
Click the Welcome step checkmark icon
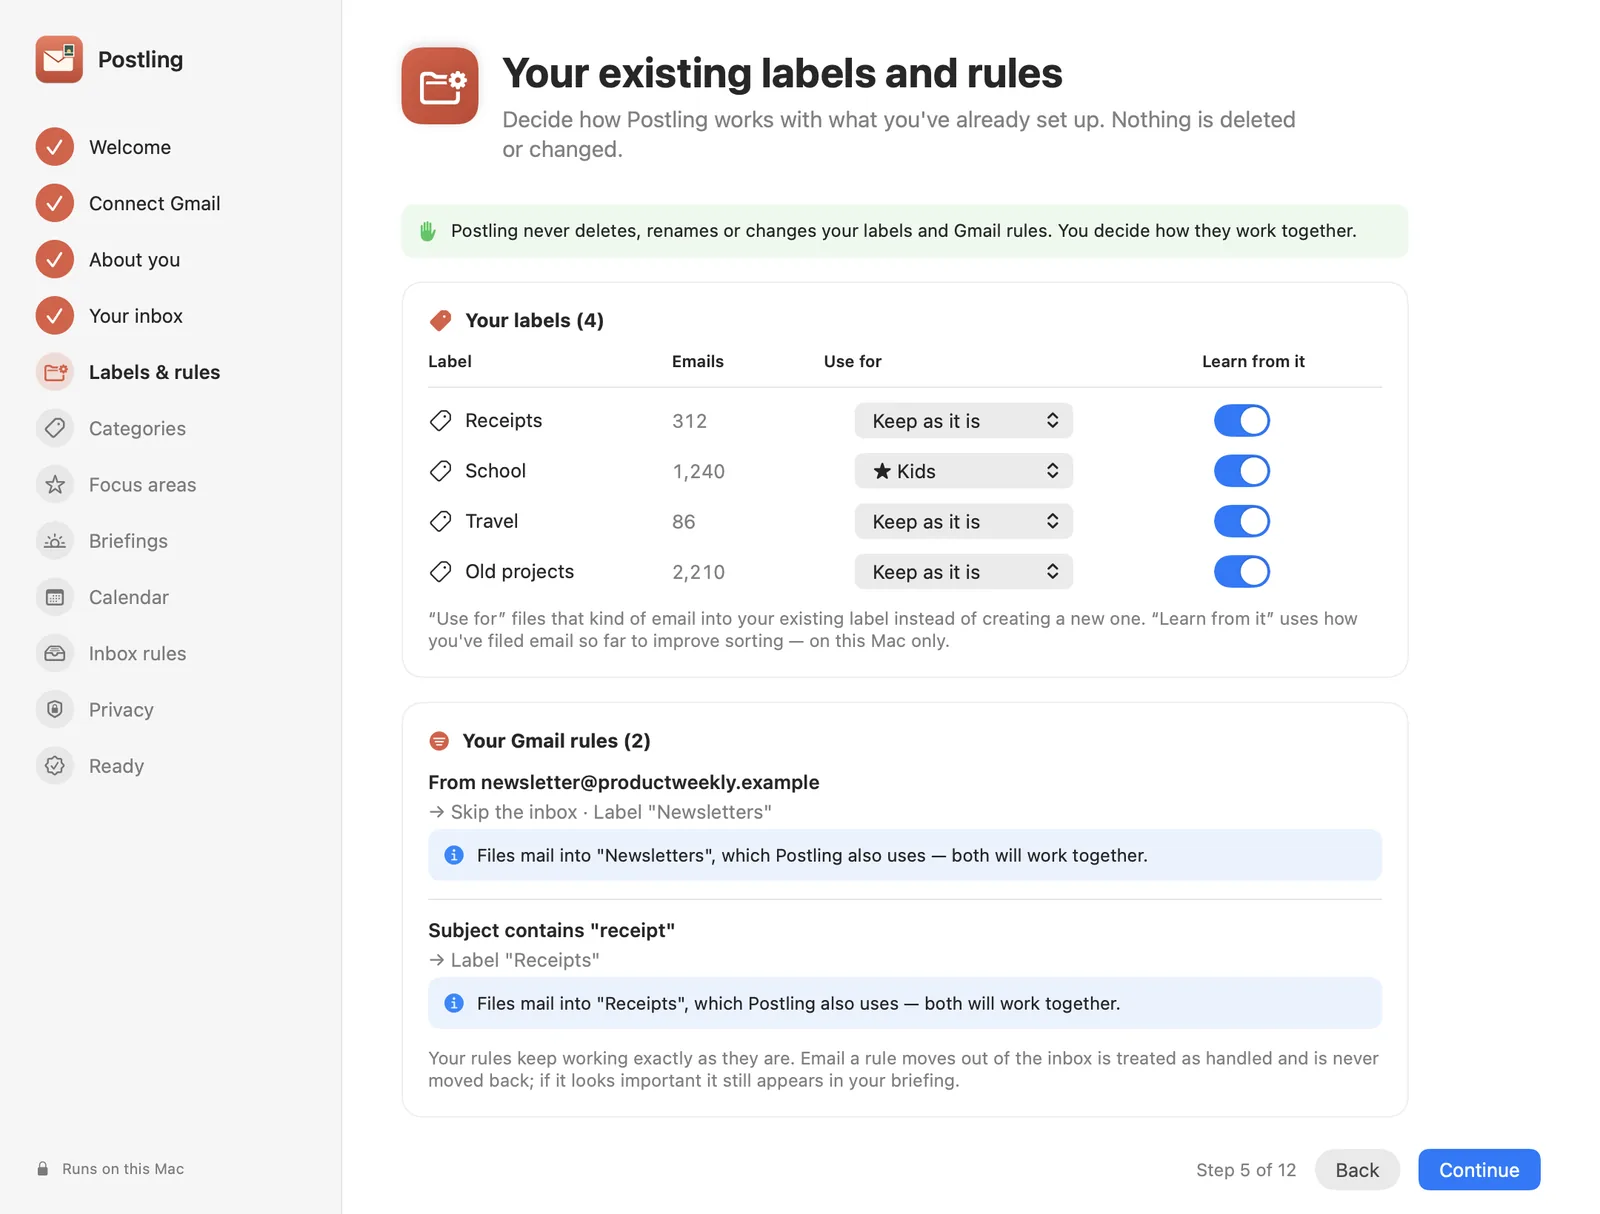click(55, 147)
